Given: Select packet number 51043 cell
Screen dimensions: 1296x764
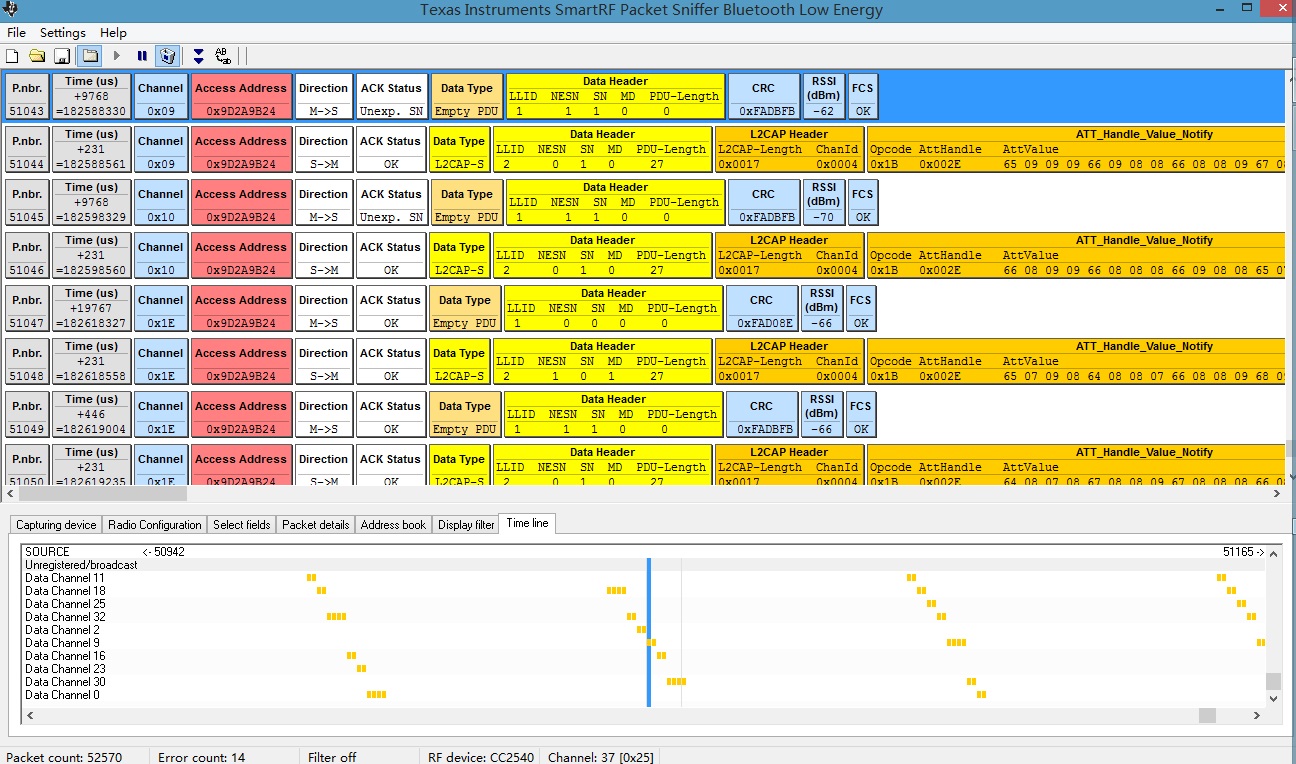Looking at the screenshot, I should click(x=27, y=97).
